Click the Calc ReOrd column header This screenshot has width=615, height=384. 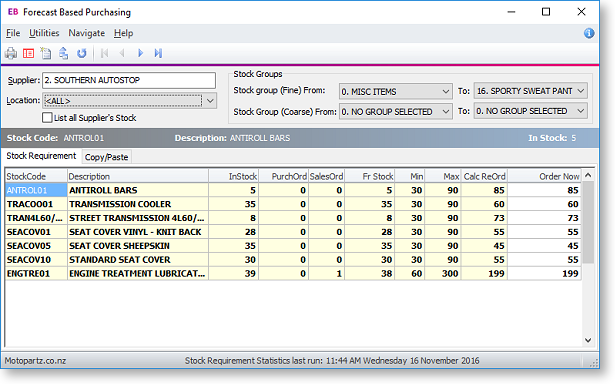[484, 177]
